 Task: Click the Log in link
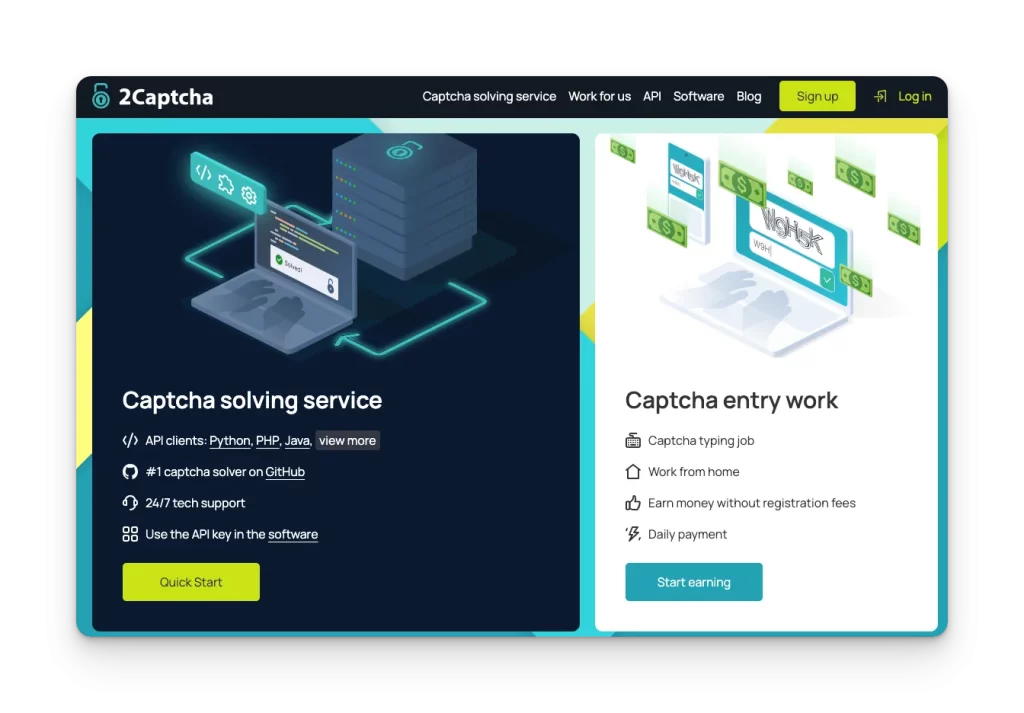(x=914, y=97)
